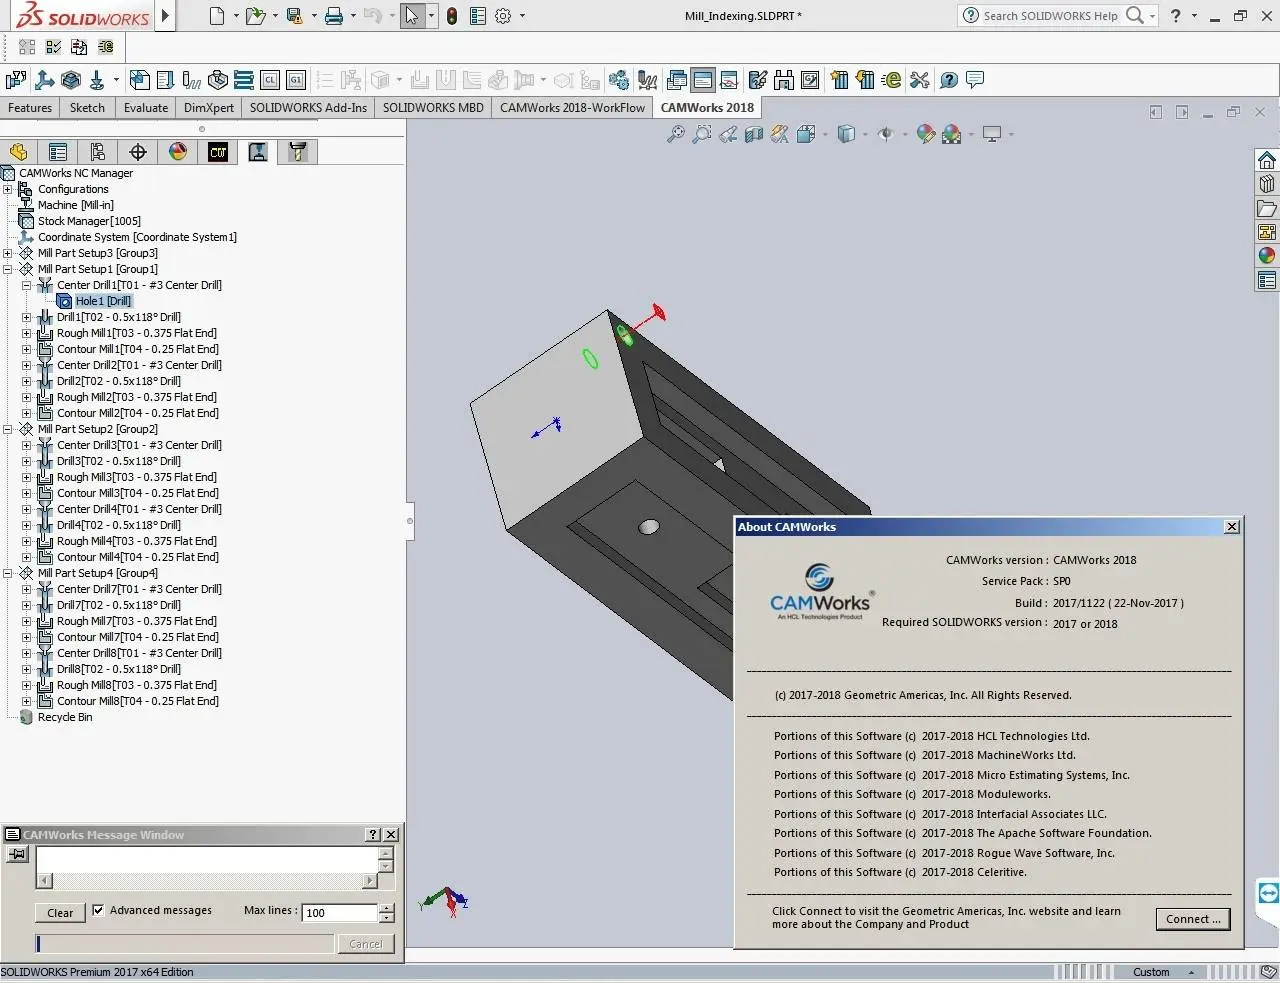Image resolution: width=1280 pixels, height=983 pixels.
Task: Click the Message Window help question button
Action: click(373, 835)
